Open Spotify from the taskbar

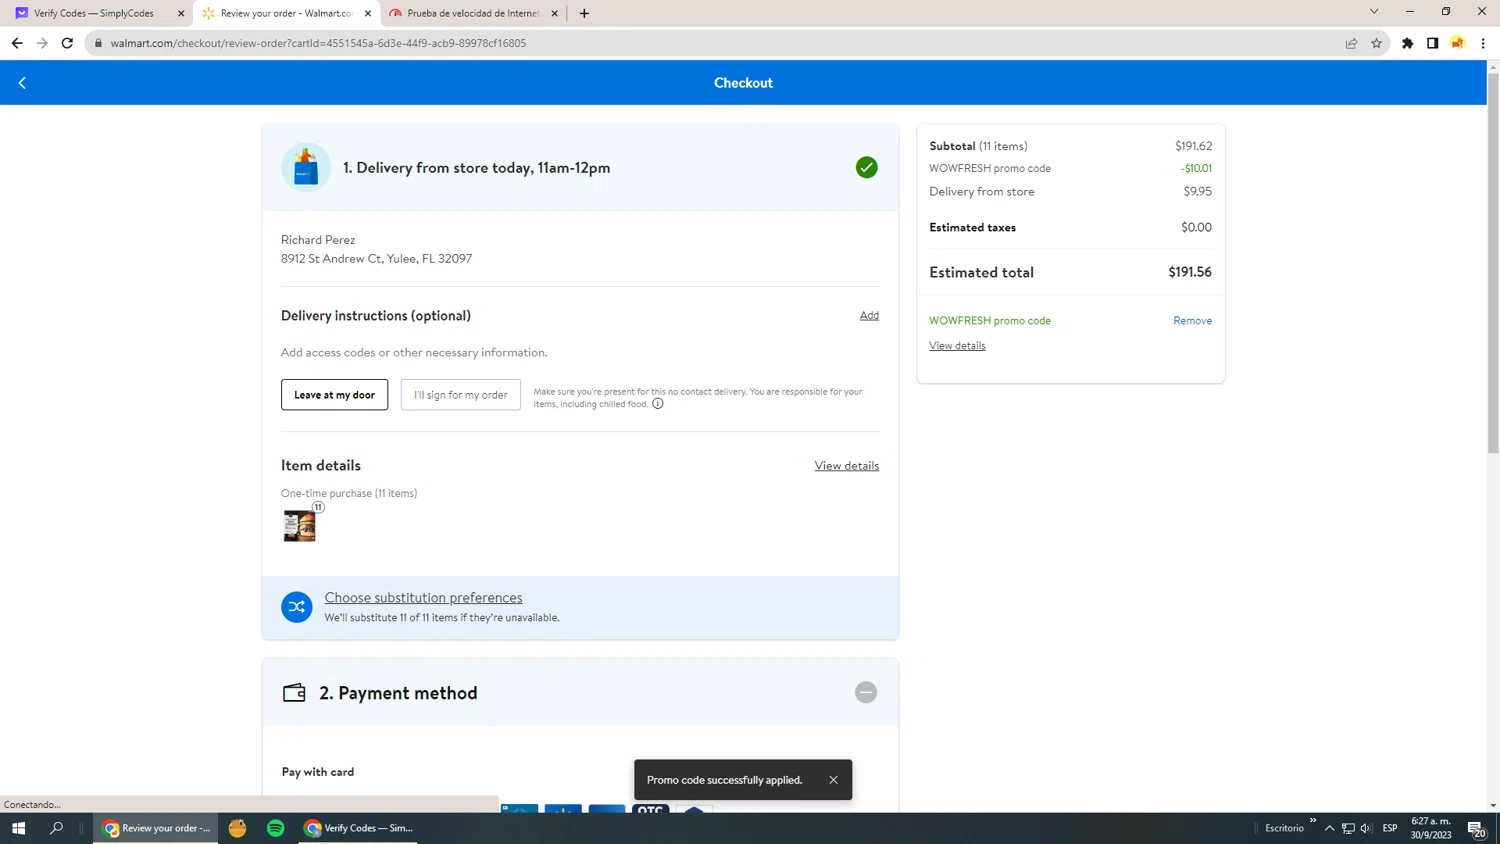pos(276,828)
